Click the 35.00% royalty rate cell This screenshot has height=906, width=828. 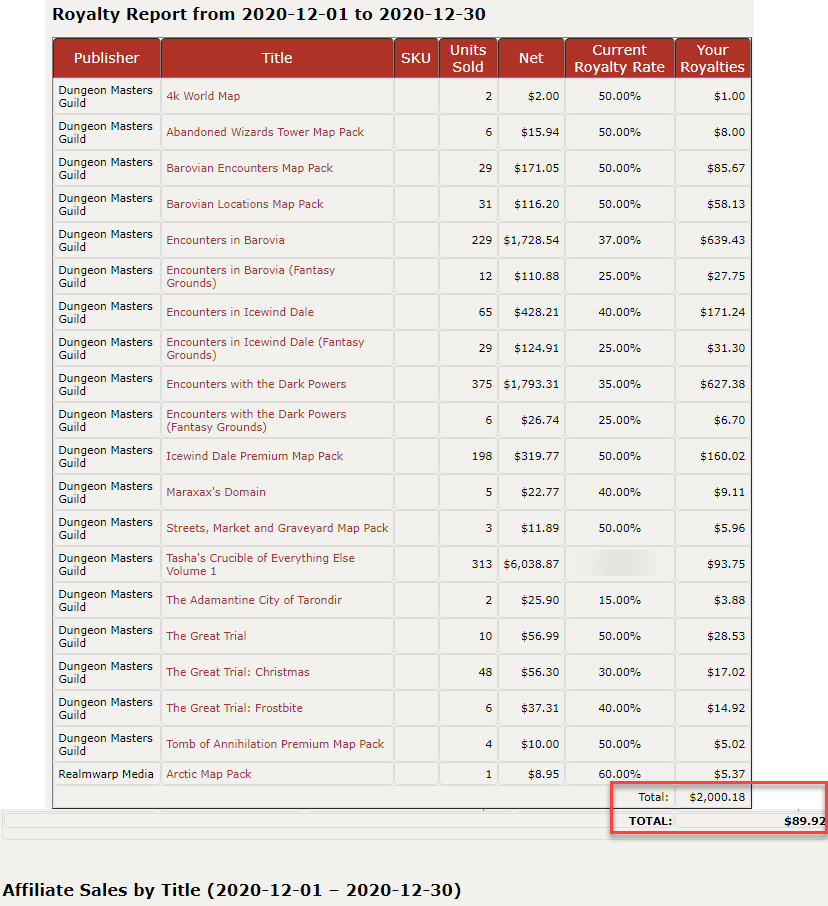[619, 384]
